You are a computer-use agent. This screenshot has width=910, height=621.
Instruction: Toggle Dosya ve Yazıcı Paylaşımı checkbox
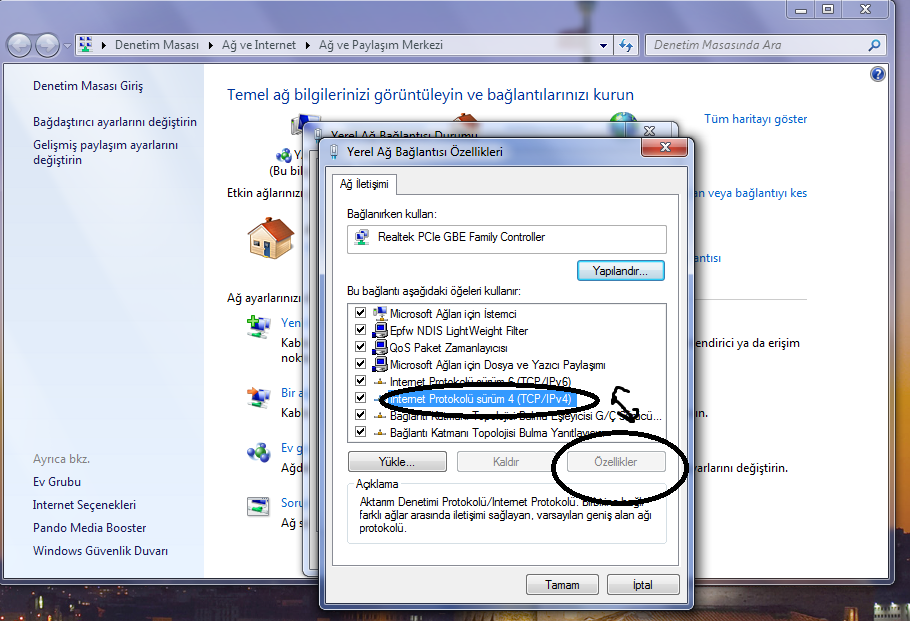click(x=360, y=364)
